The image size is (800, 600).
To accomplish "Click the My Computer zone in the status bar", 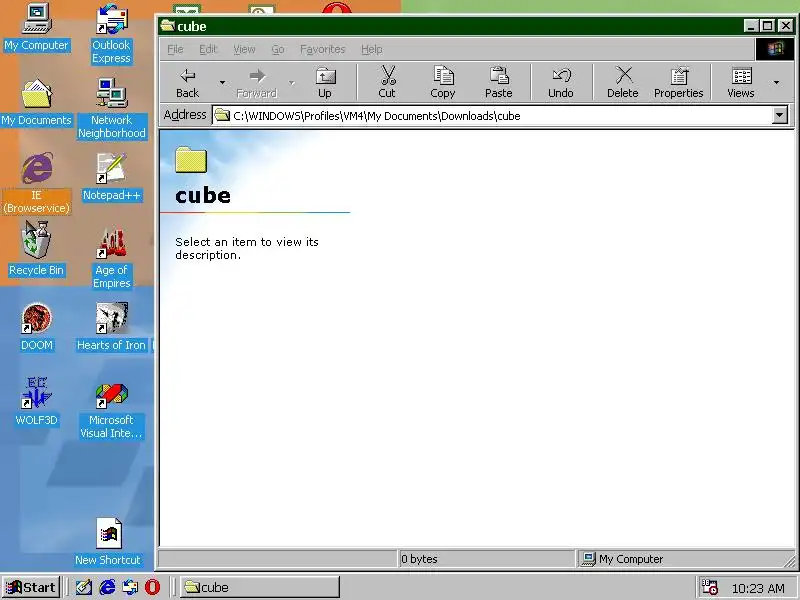I will 622,559.
